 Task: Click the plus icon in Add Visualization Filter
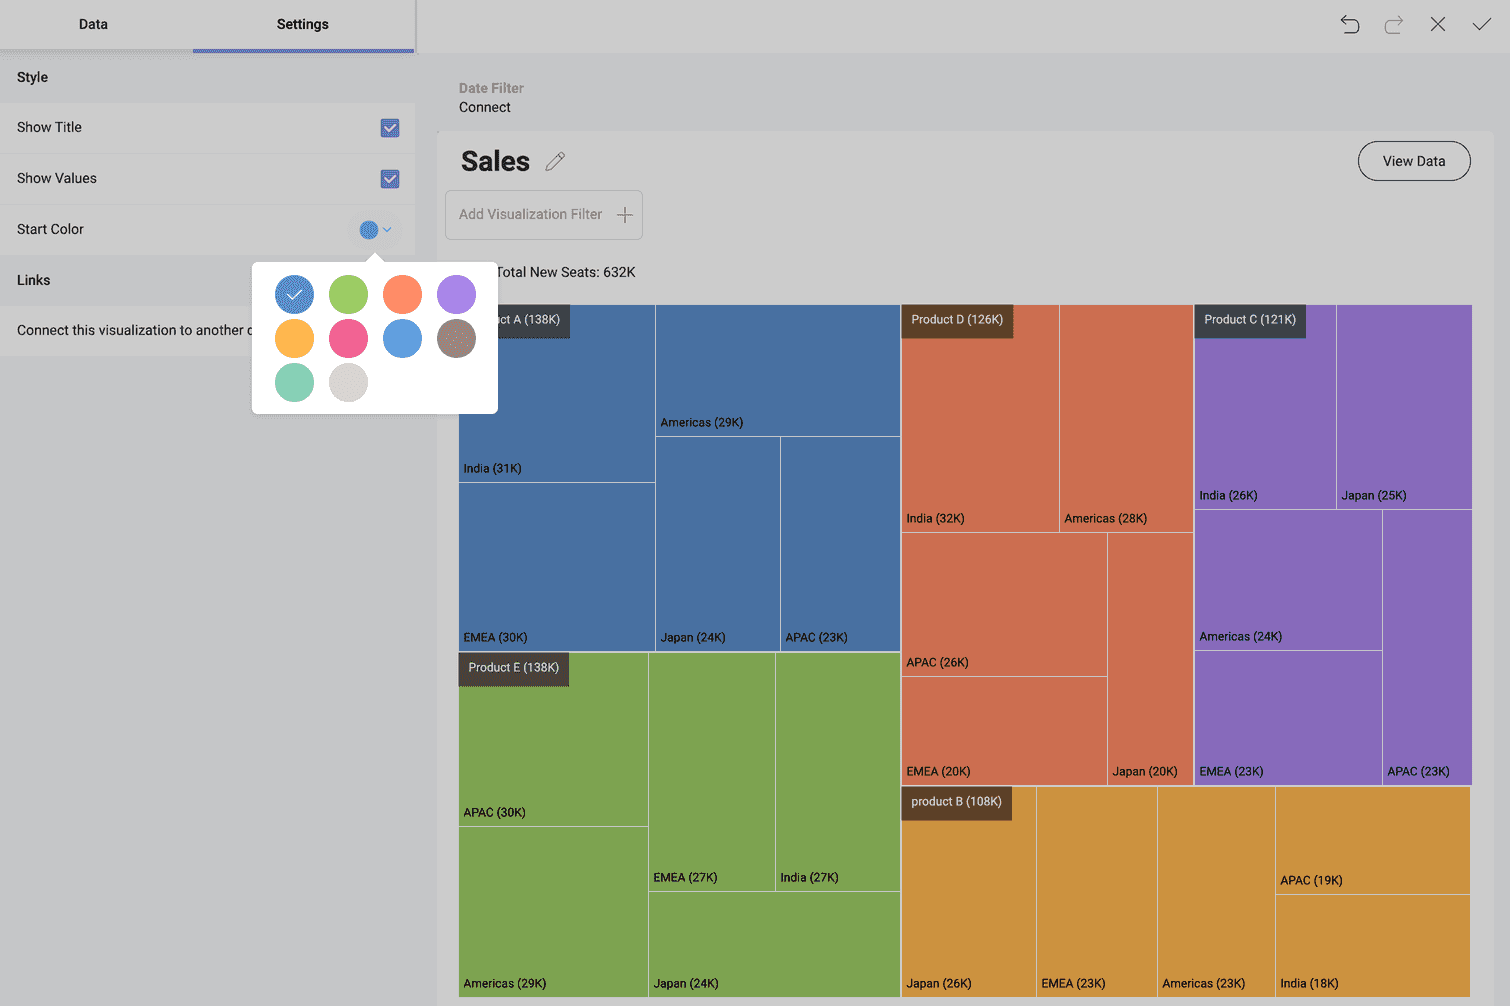(x=625, y=215)
